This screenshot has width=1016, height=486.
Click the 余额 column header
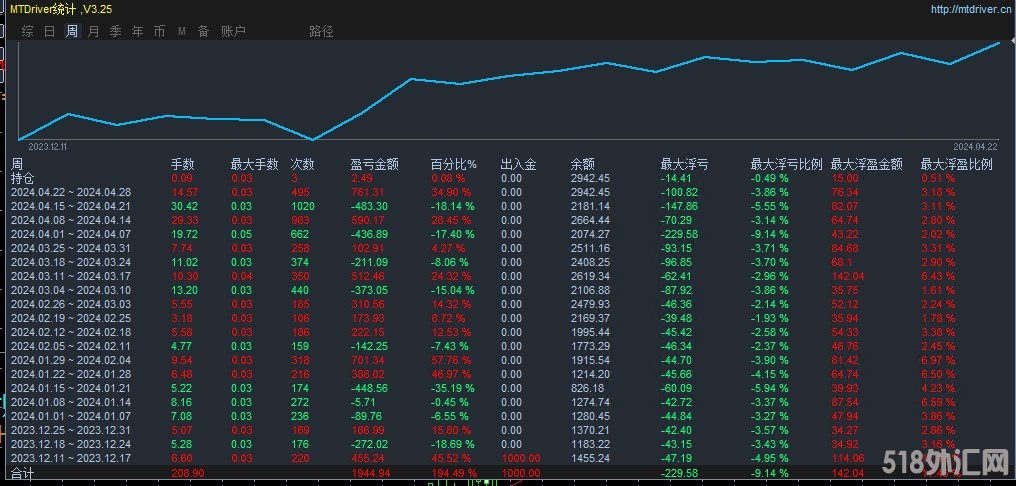582,164
